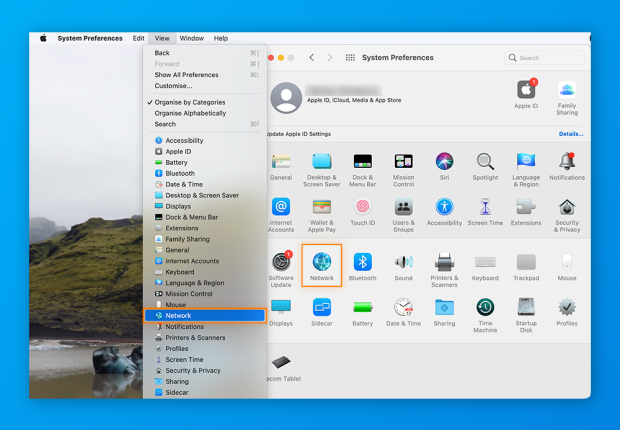The image size is (620, 430).
Task: Open Time Machine preferences
Action: click(485, 308)
